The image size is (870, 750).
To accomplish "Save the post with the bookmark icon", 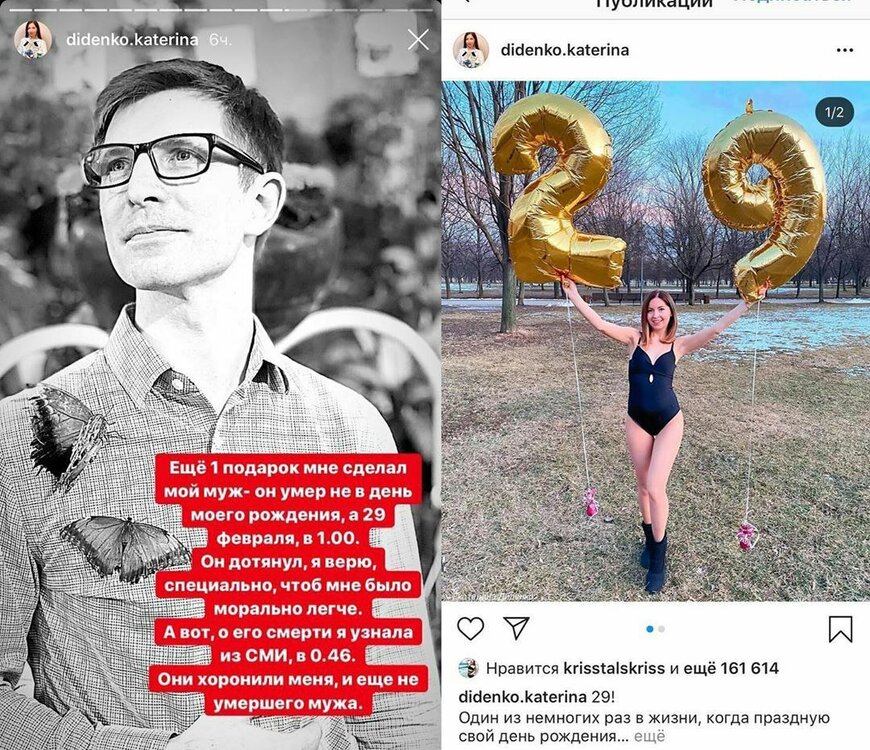I will point(840,629).
